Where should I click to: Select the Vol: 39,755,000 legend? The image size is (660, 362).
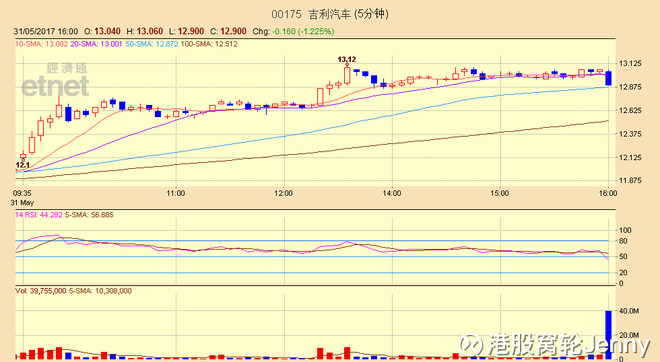[x=40, y=291]
